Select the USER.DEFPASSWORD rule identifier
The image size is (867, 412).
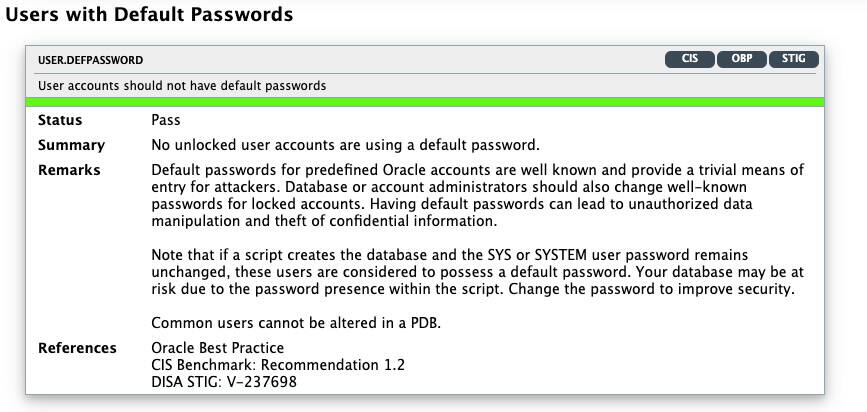[90, 60]
